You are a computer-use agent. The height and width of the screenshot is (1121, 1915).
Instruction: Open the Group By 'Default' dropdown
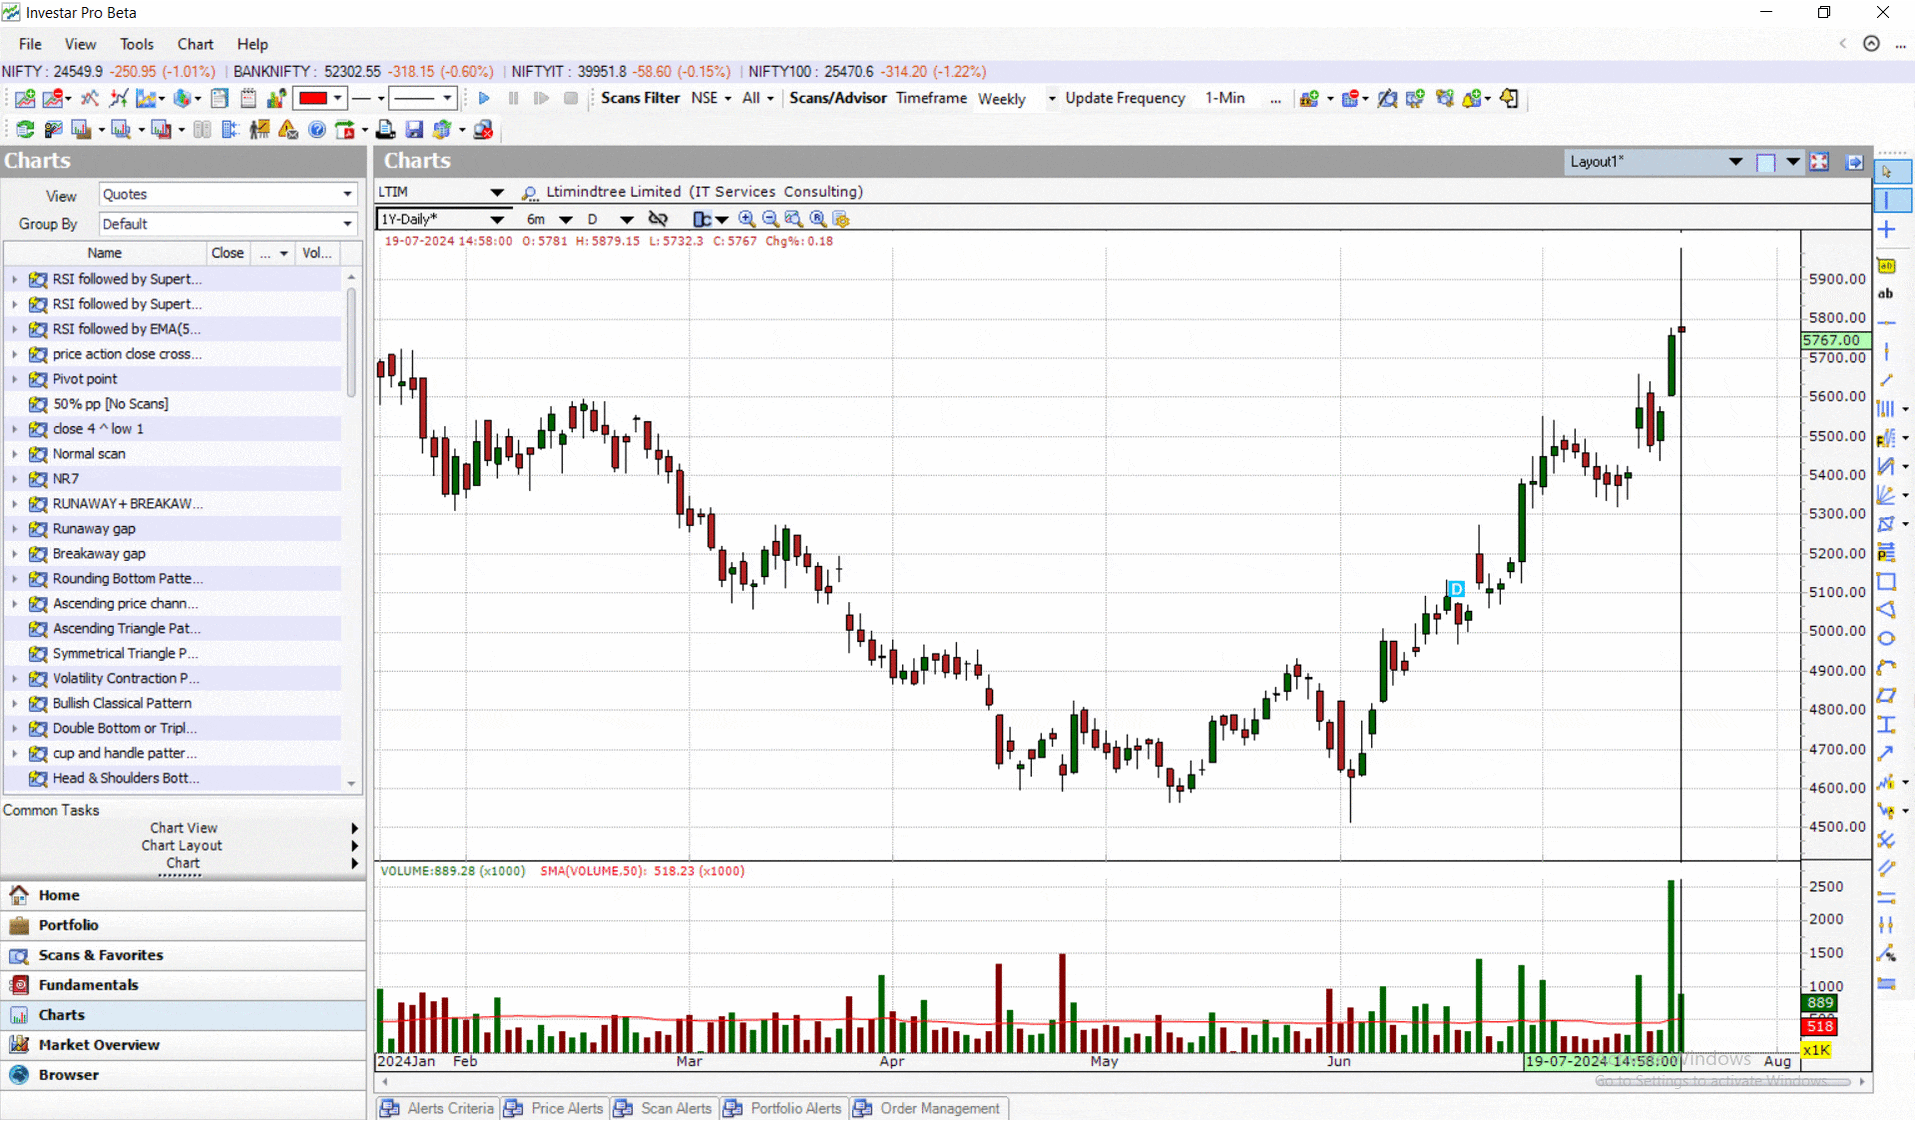pyautogui.click(x=227, y=224)
